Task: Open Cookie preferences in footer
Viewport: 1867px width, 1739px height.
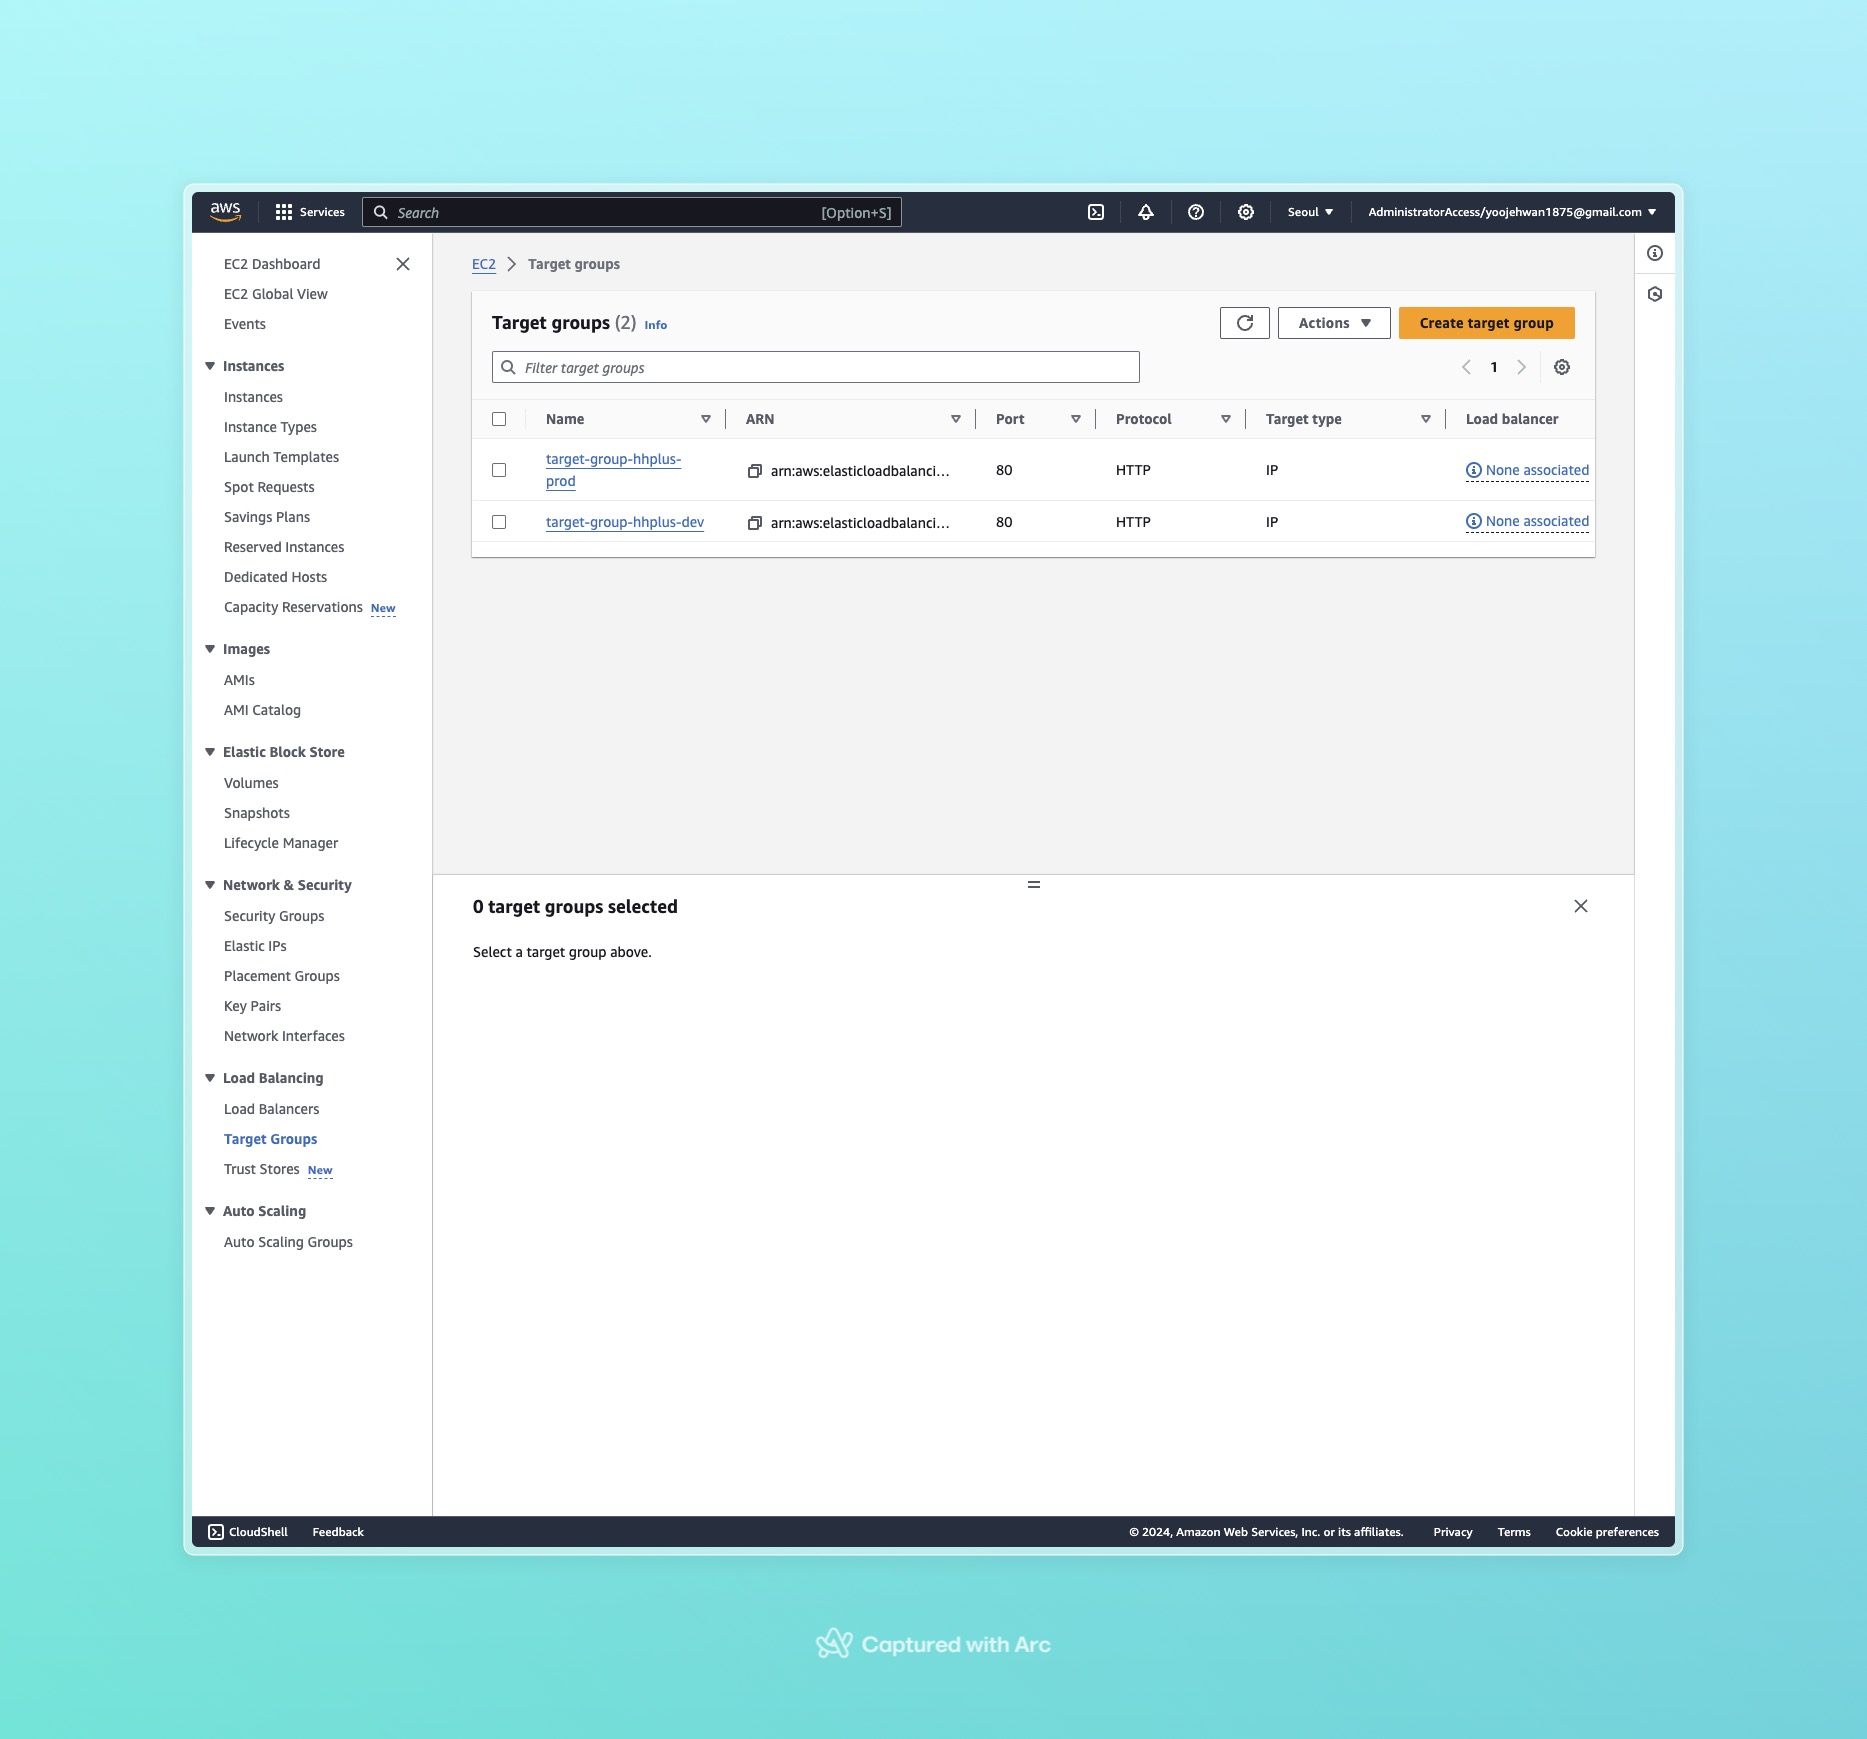Action: tap(1607, 1532)
